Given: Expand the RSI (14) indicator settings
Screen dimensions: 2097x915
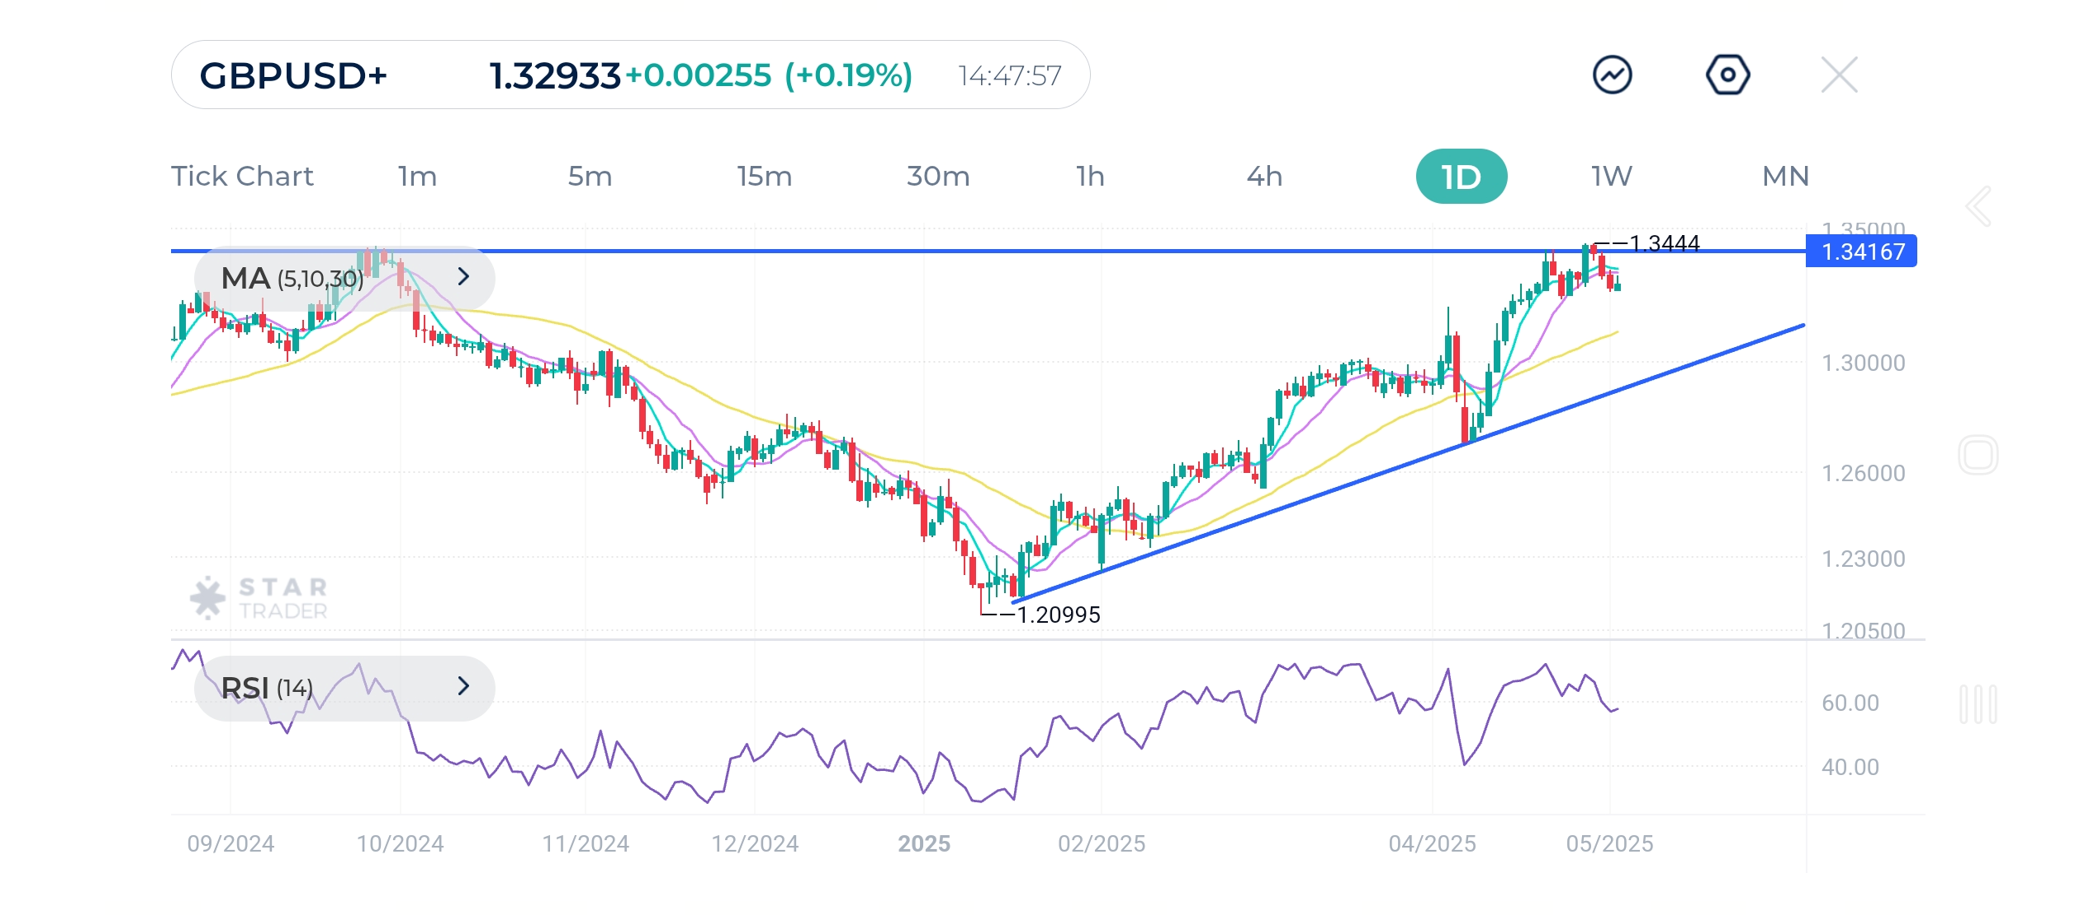Looking at the screenshot, I should pos(463,687).
